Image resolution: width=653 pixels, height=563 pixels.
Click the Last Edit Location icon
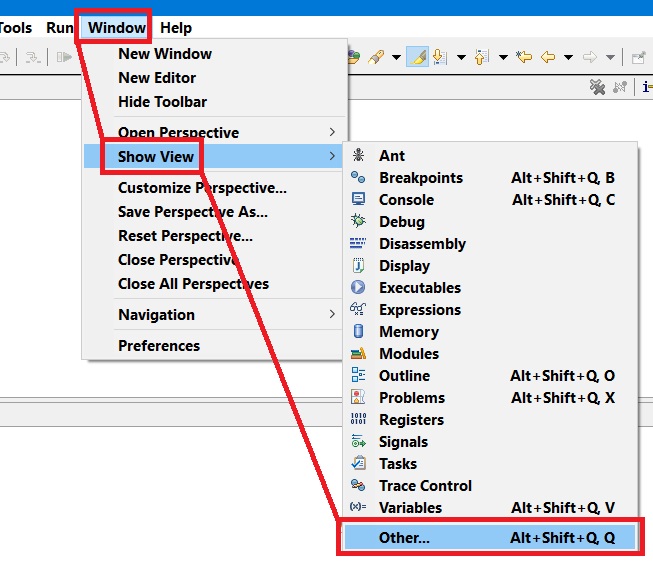click(524, 57)
